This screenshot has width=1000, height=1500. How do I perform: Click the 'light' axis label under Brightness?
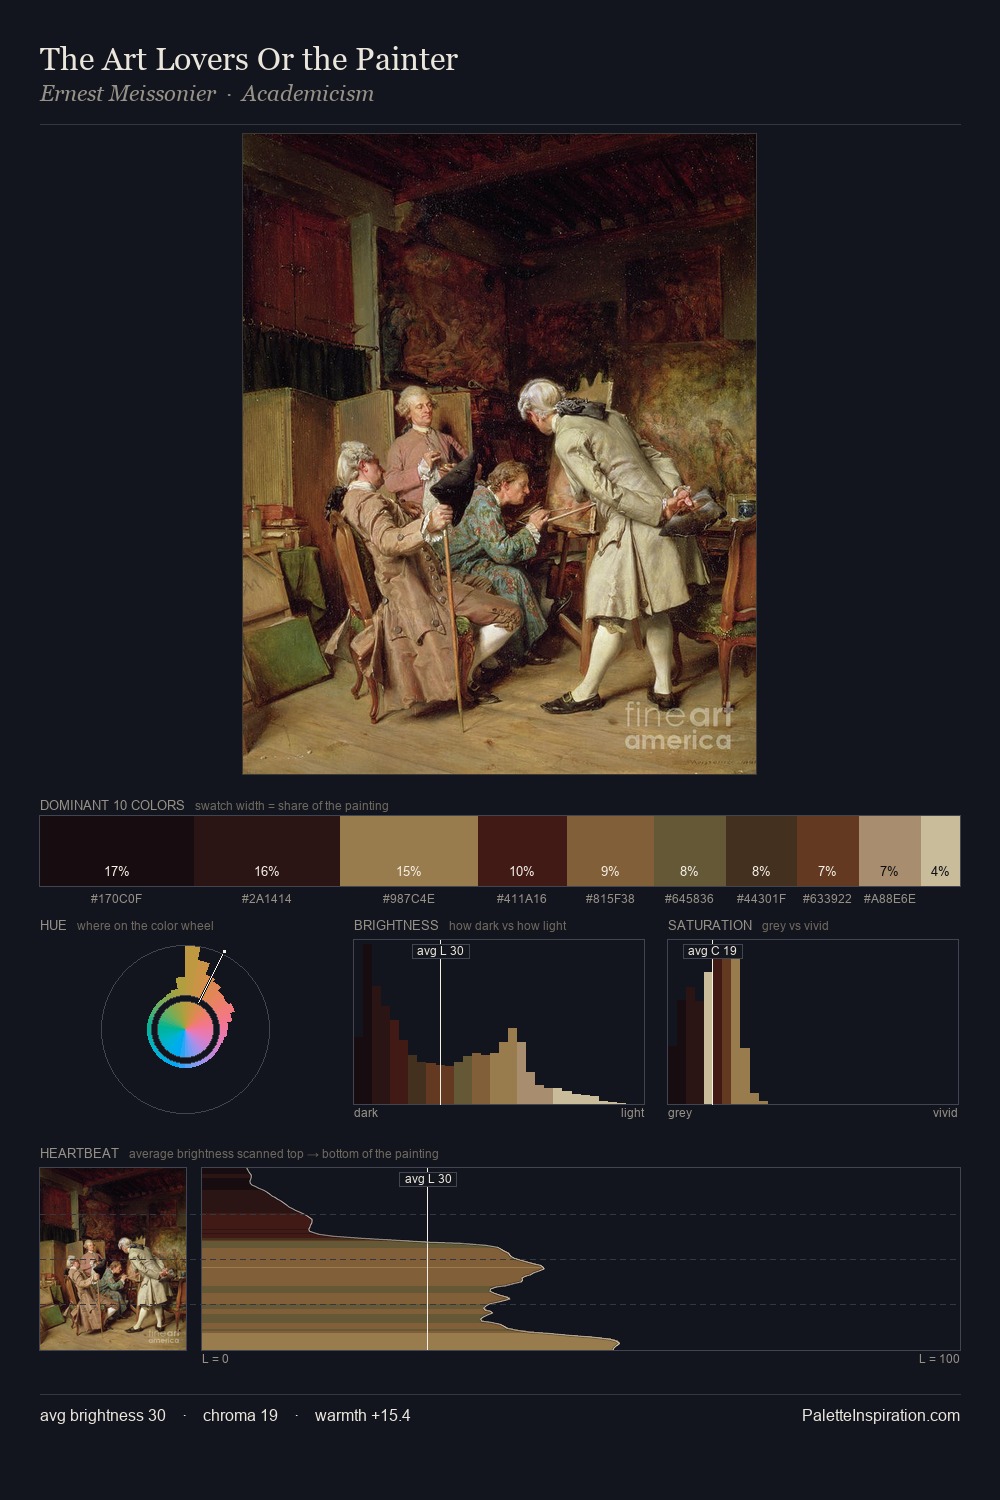point(632,1113)
